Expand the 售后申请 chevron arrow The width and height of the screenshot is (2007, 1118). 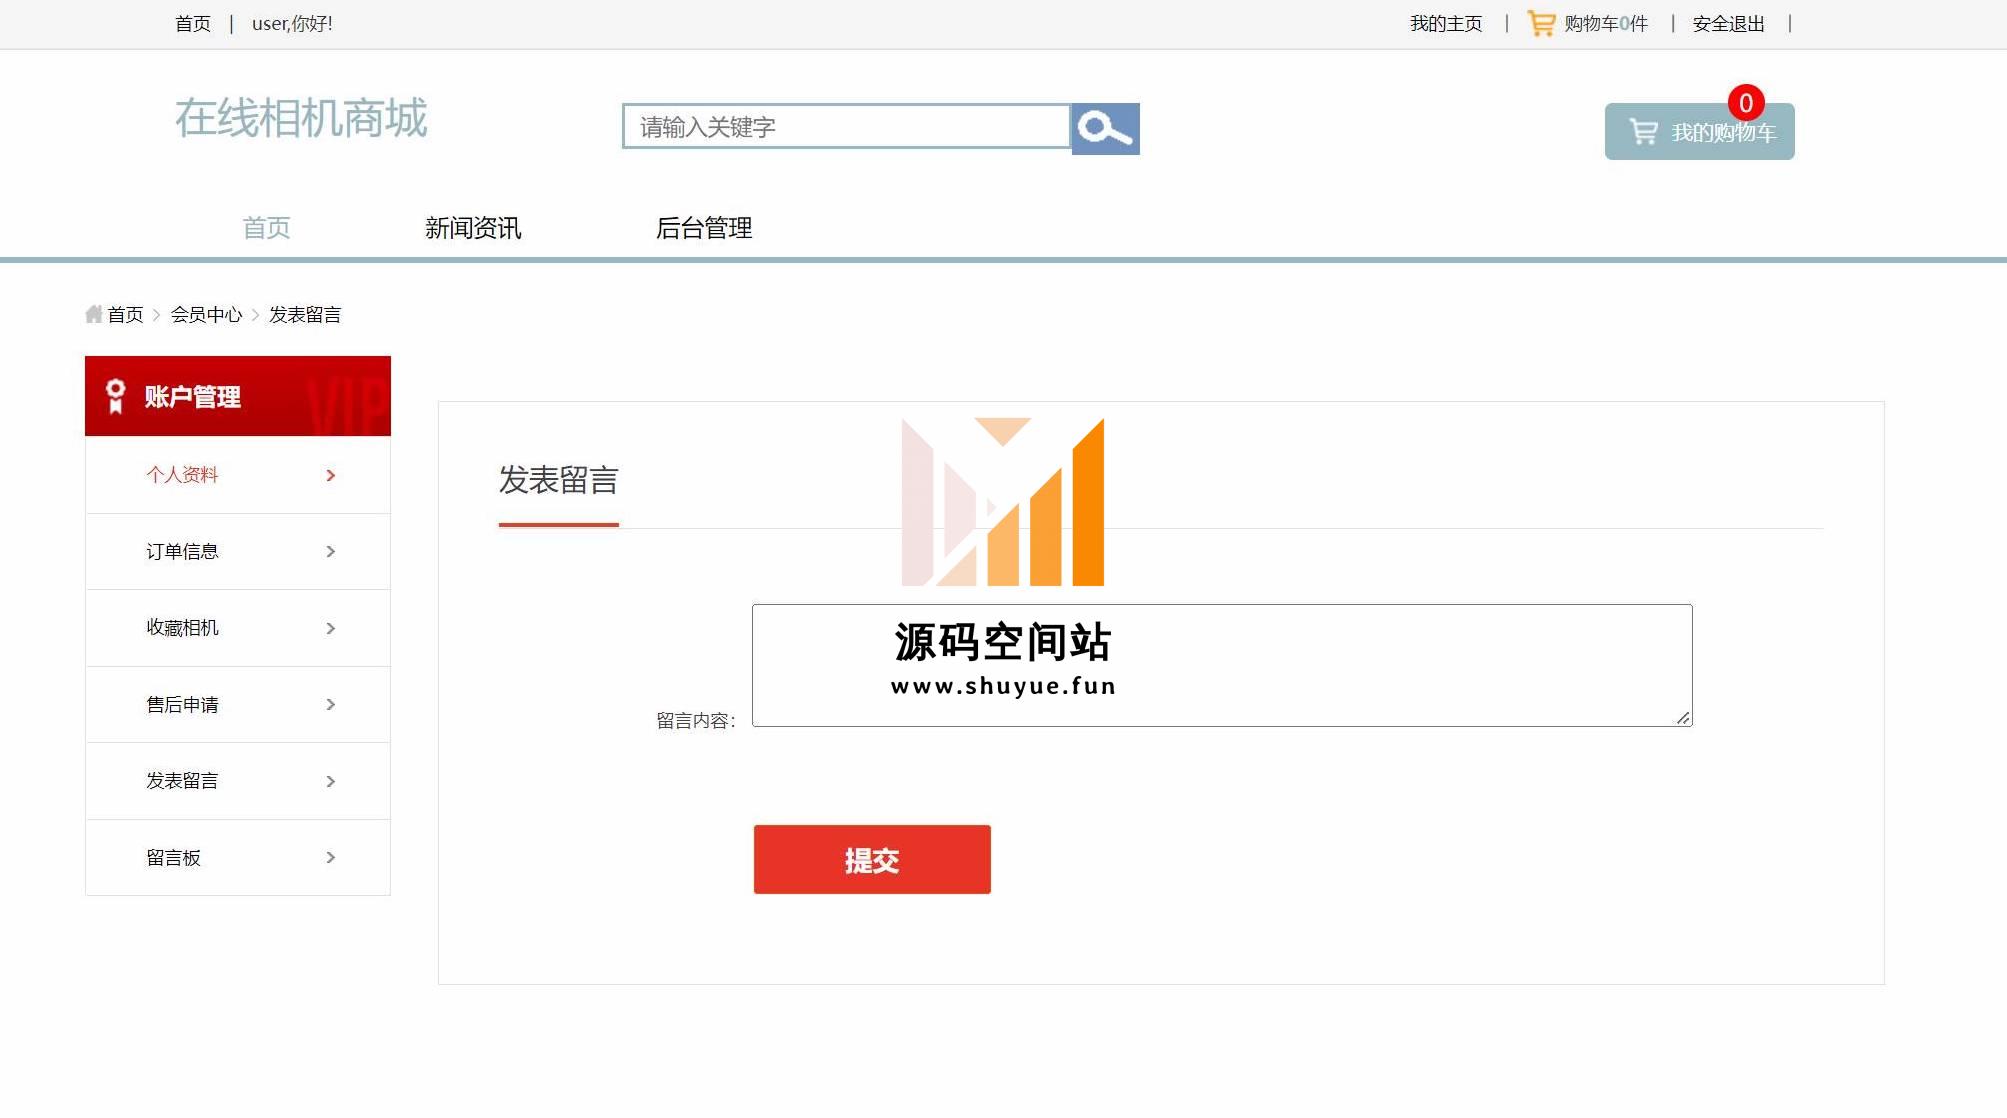pyautogui.click(x=331, y=704)
